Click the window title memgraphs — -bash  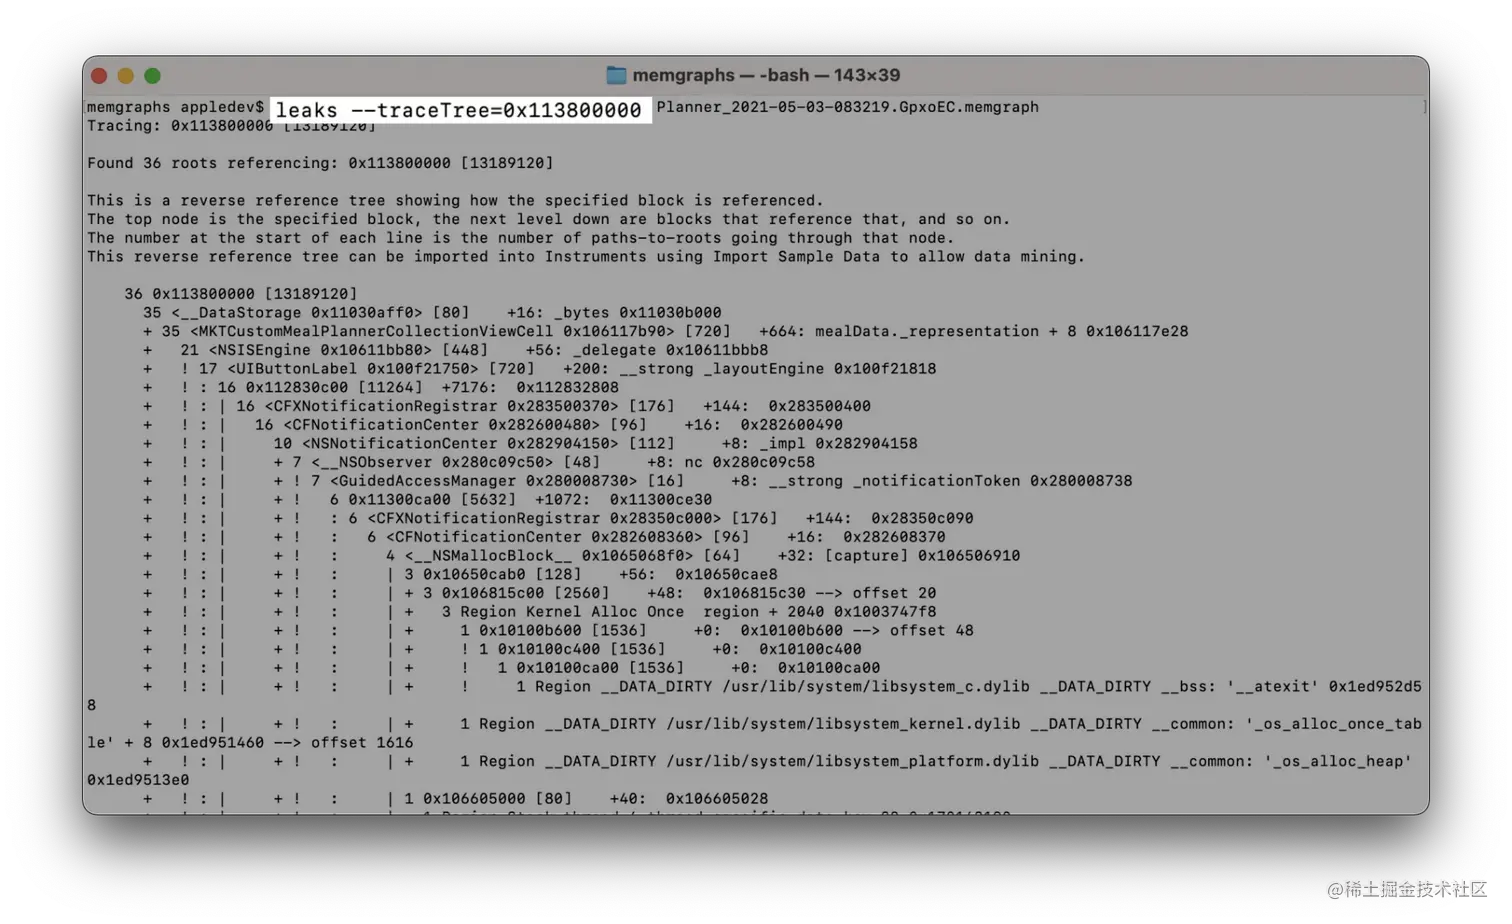(x=766, y=75)
